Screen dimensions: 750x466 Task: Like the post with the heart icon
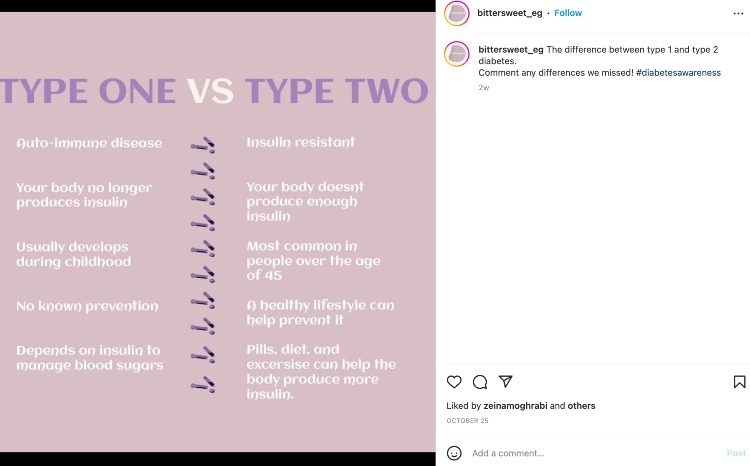(454, 382)
